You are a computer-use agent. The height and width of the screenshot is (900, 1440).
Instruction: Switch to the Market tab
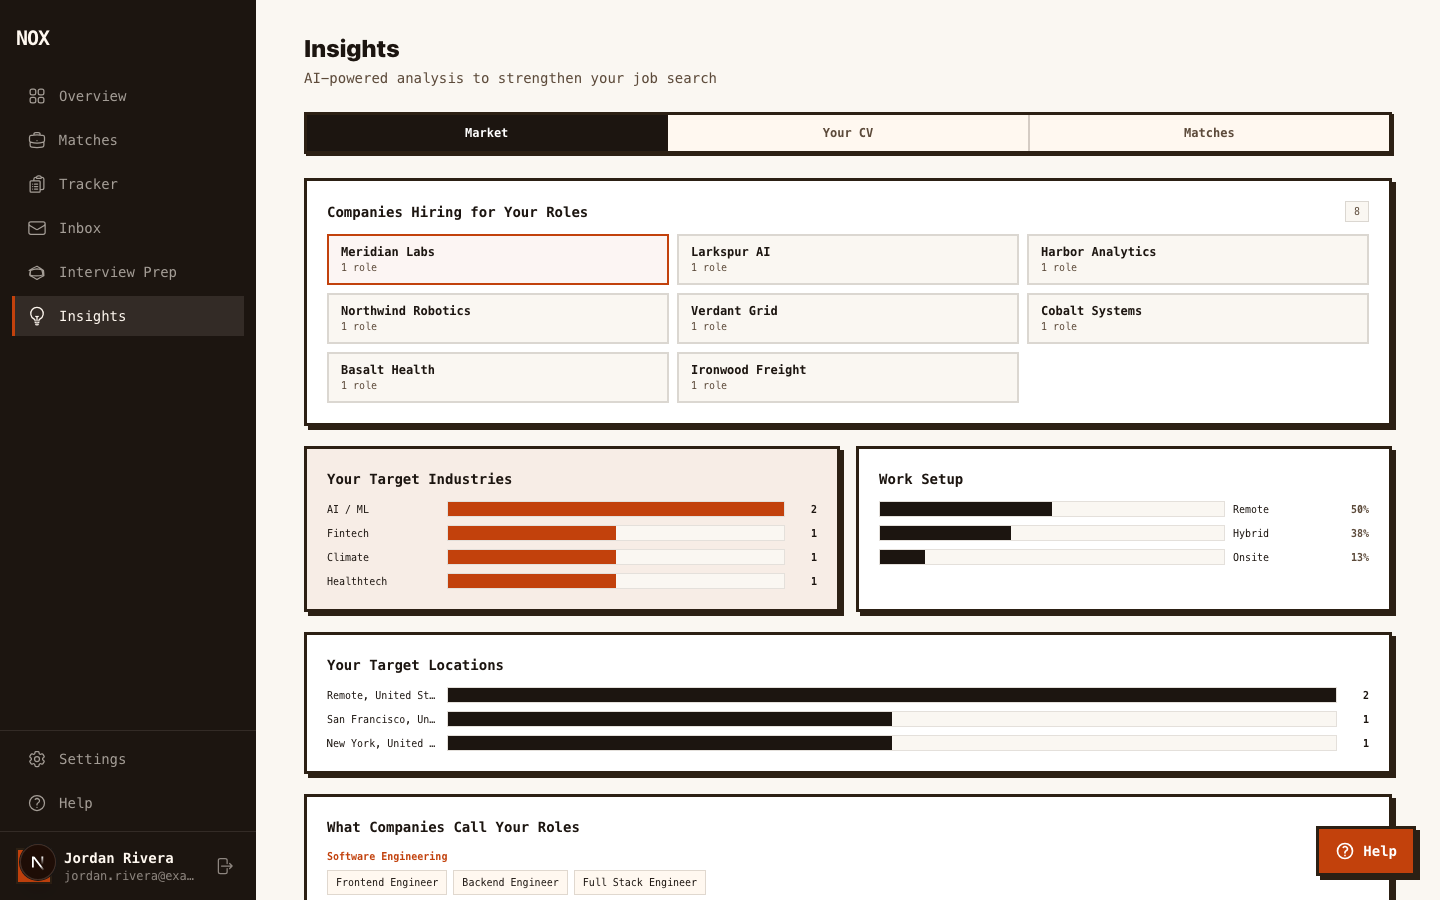[x=486, y=133]
